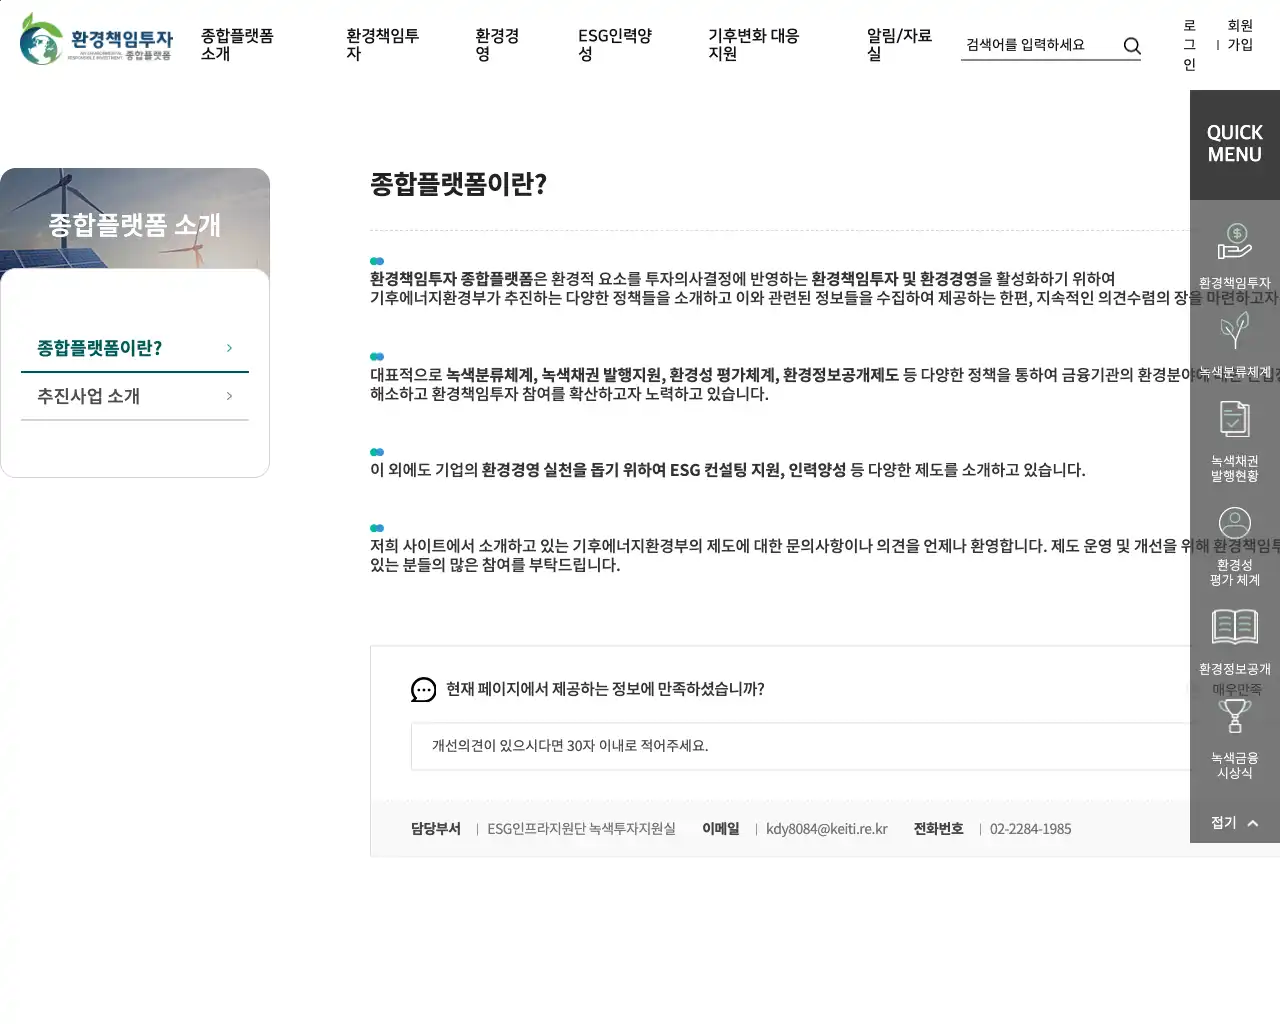Click the search magnifier icon
The image size is (1280, 1024).
(1131, 46)
